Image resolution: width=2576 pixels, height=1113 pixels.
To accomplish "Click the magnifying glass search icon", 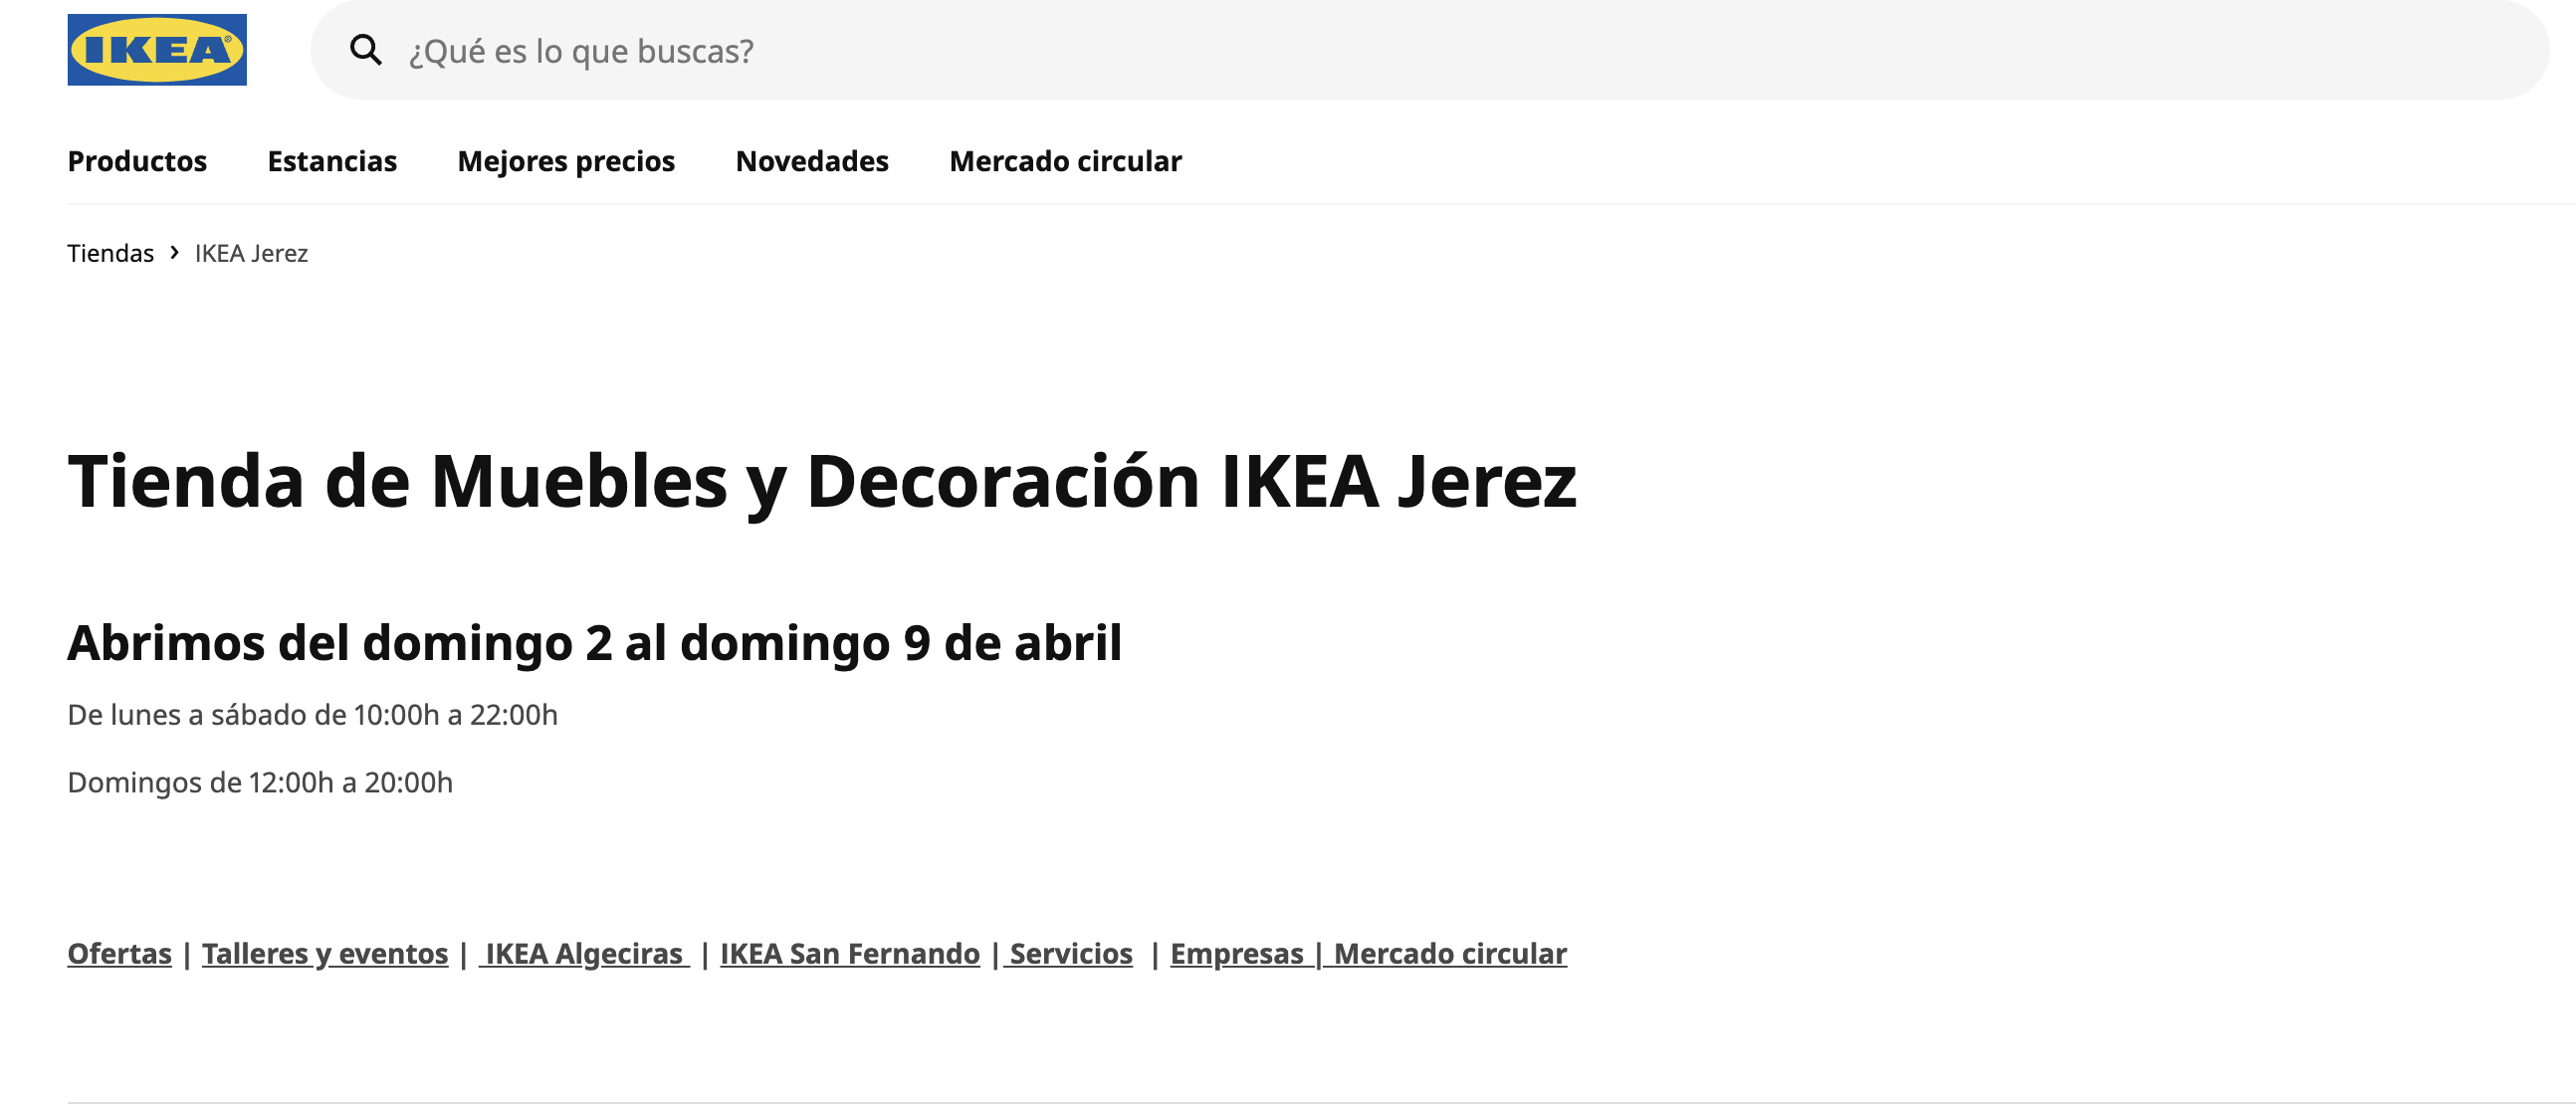I will coord(366,50).
